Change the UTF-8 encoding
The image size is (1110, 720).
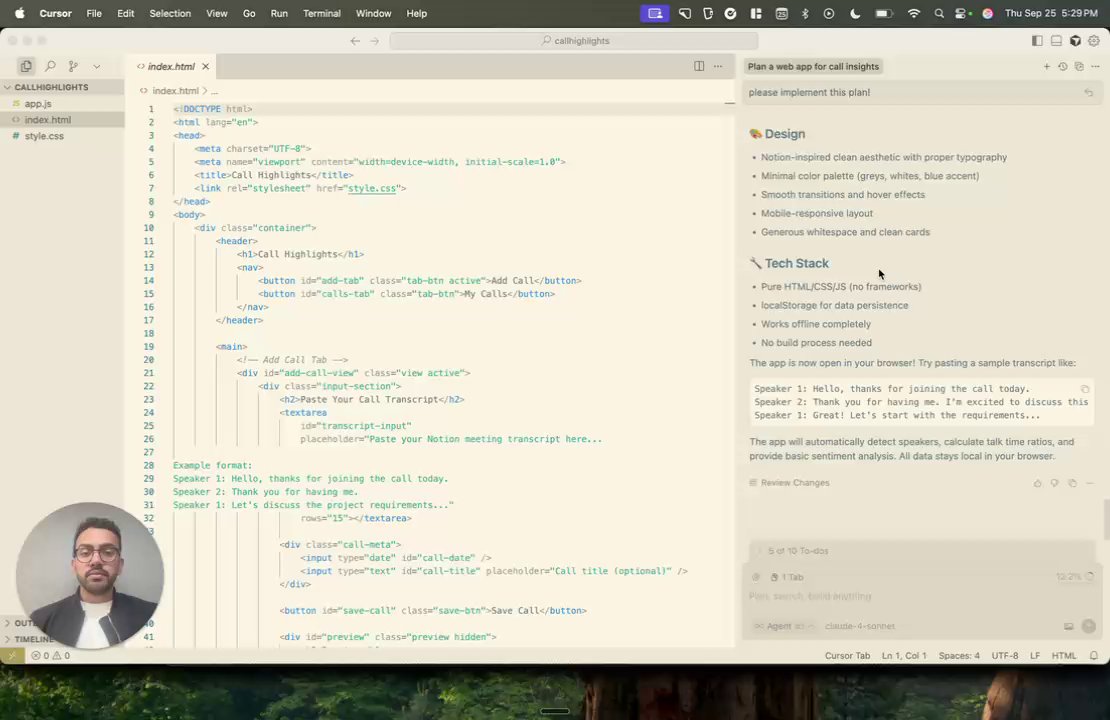tap(1005, 656)
